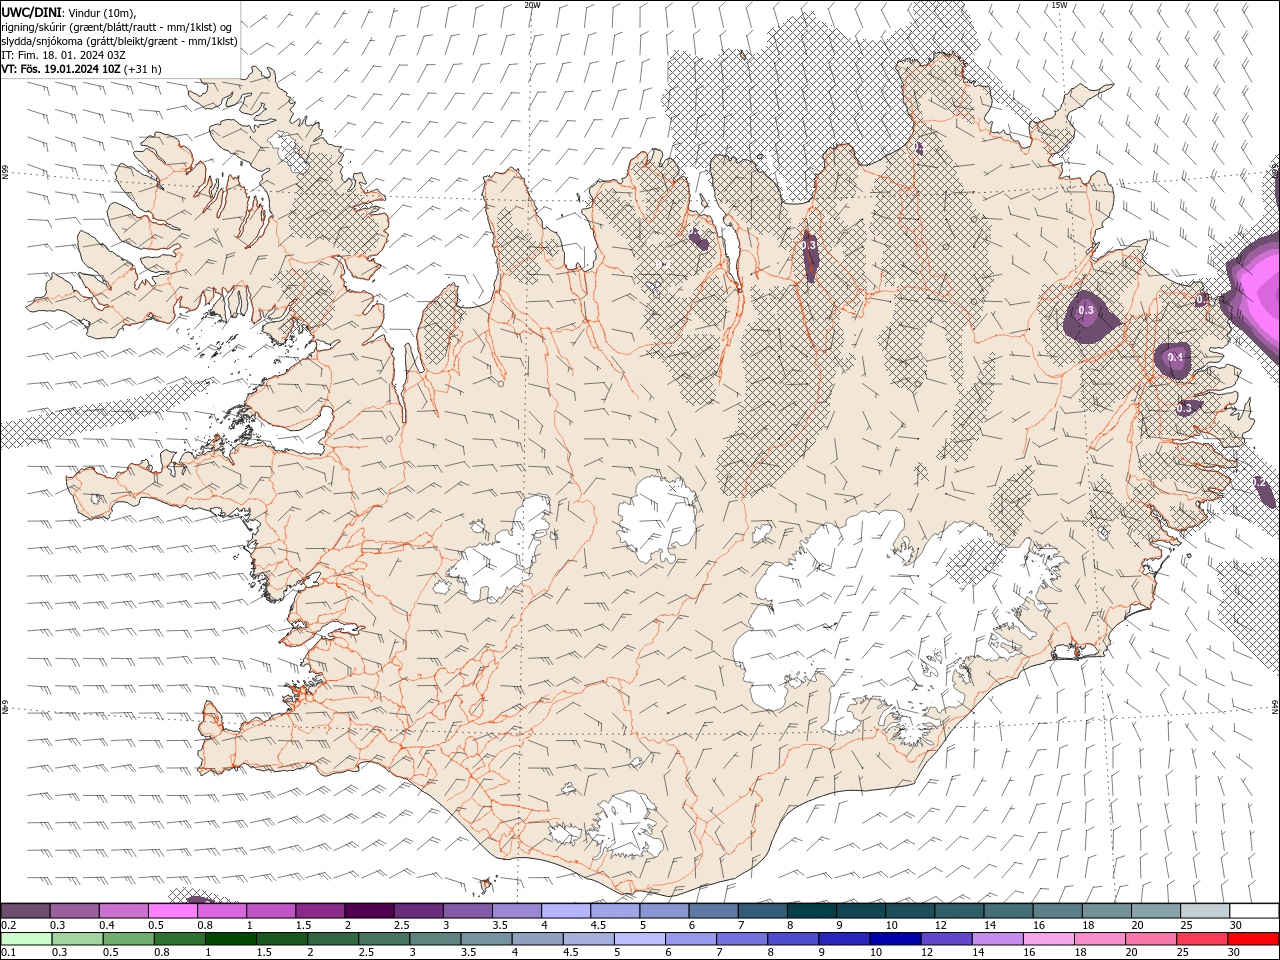This screenshot has height=960, width=1280.
Task: Click the 'rigning/skúrir' legend description line
Action: click(118, 27)
